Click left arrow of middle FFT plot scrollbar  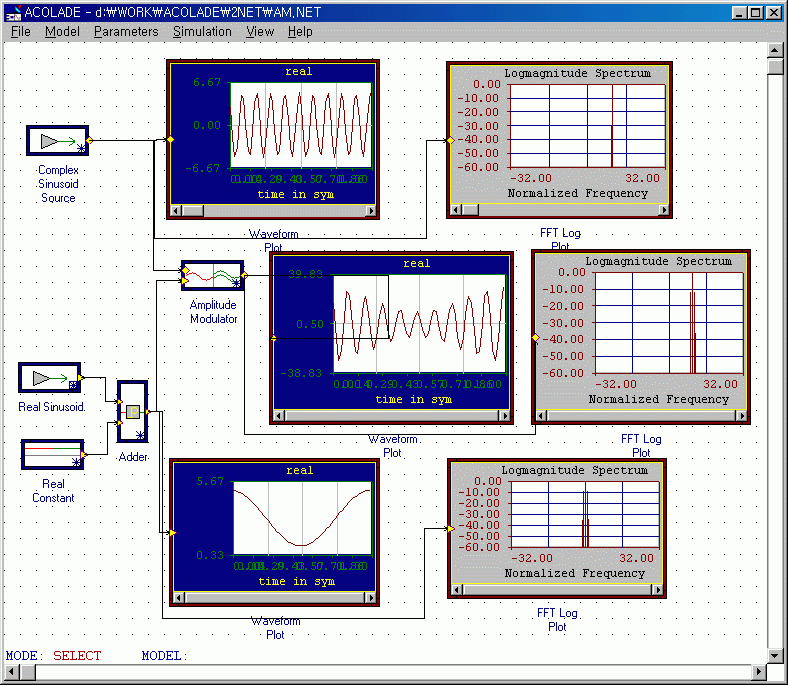coord(541,416)
